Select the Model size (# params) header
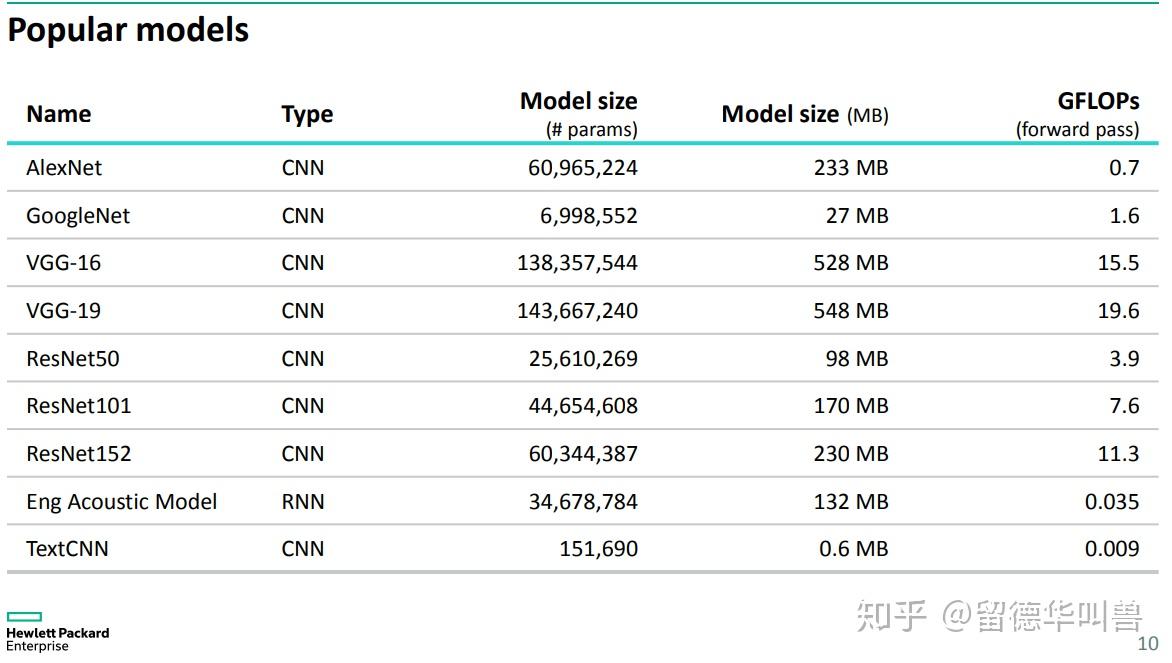Screen dimensions: 1172x663 pos(579,114)
